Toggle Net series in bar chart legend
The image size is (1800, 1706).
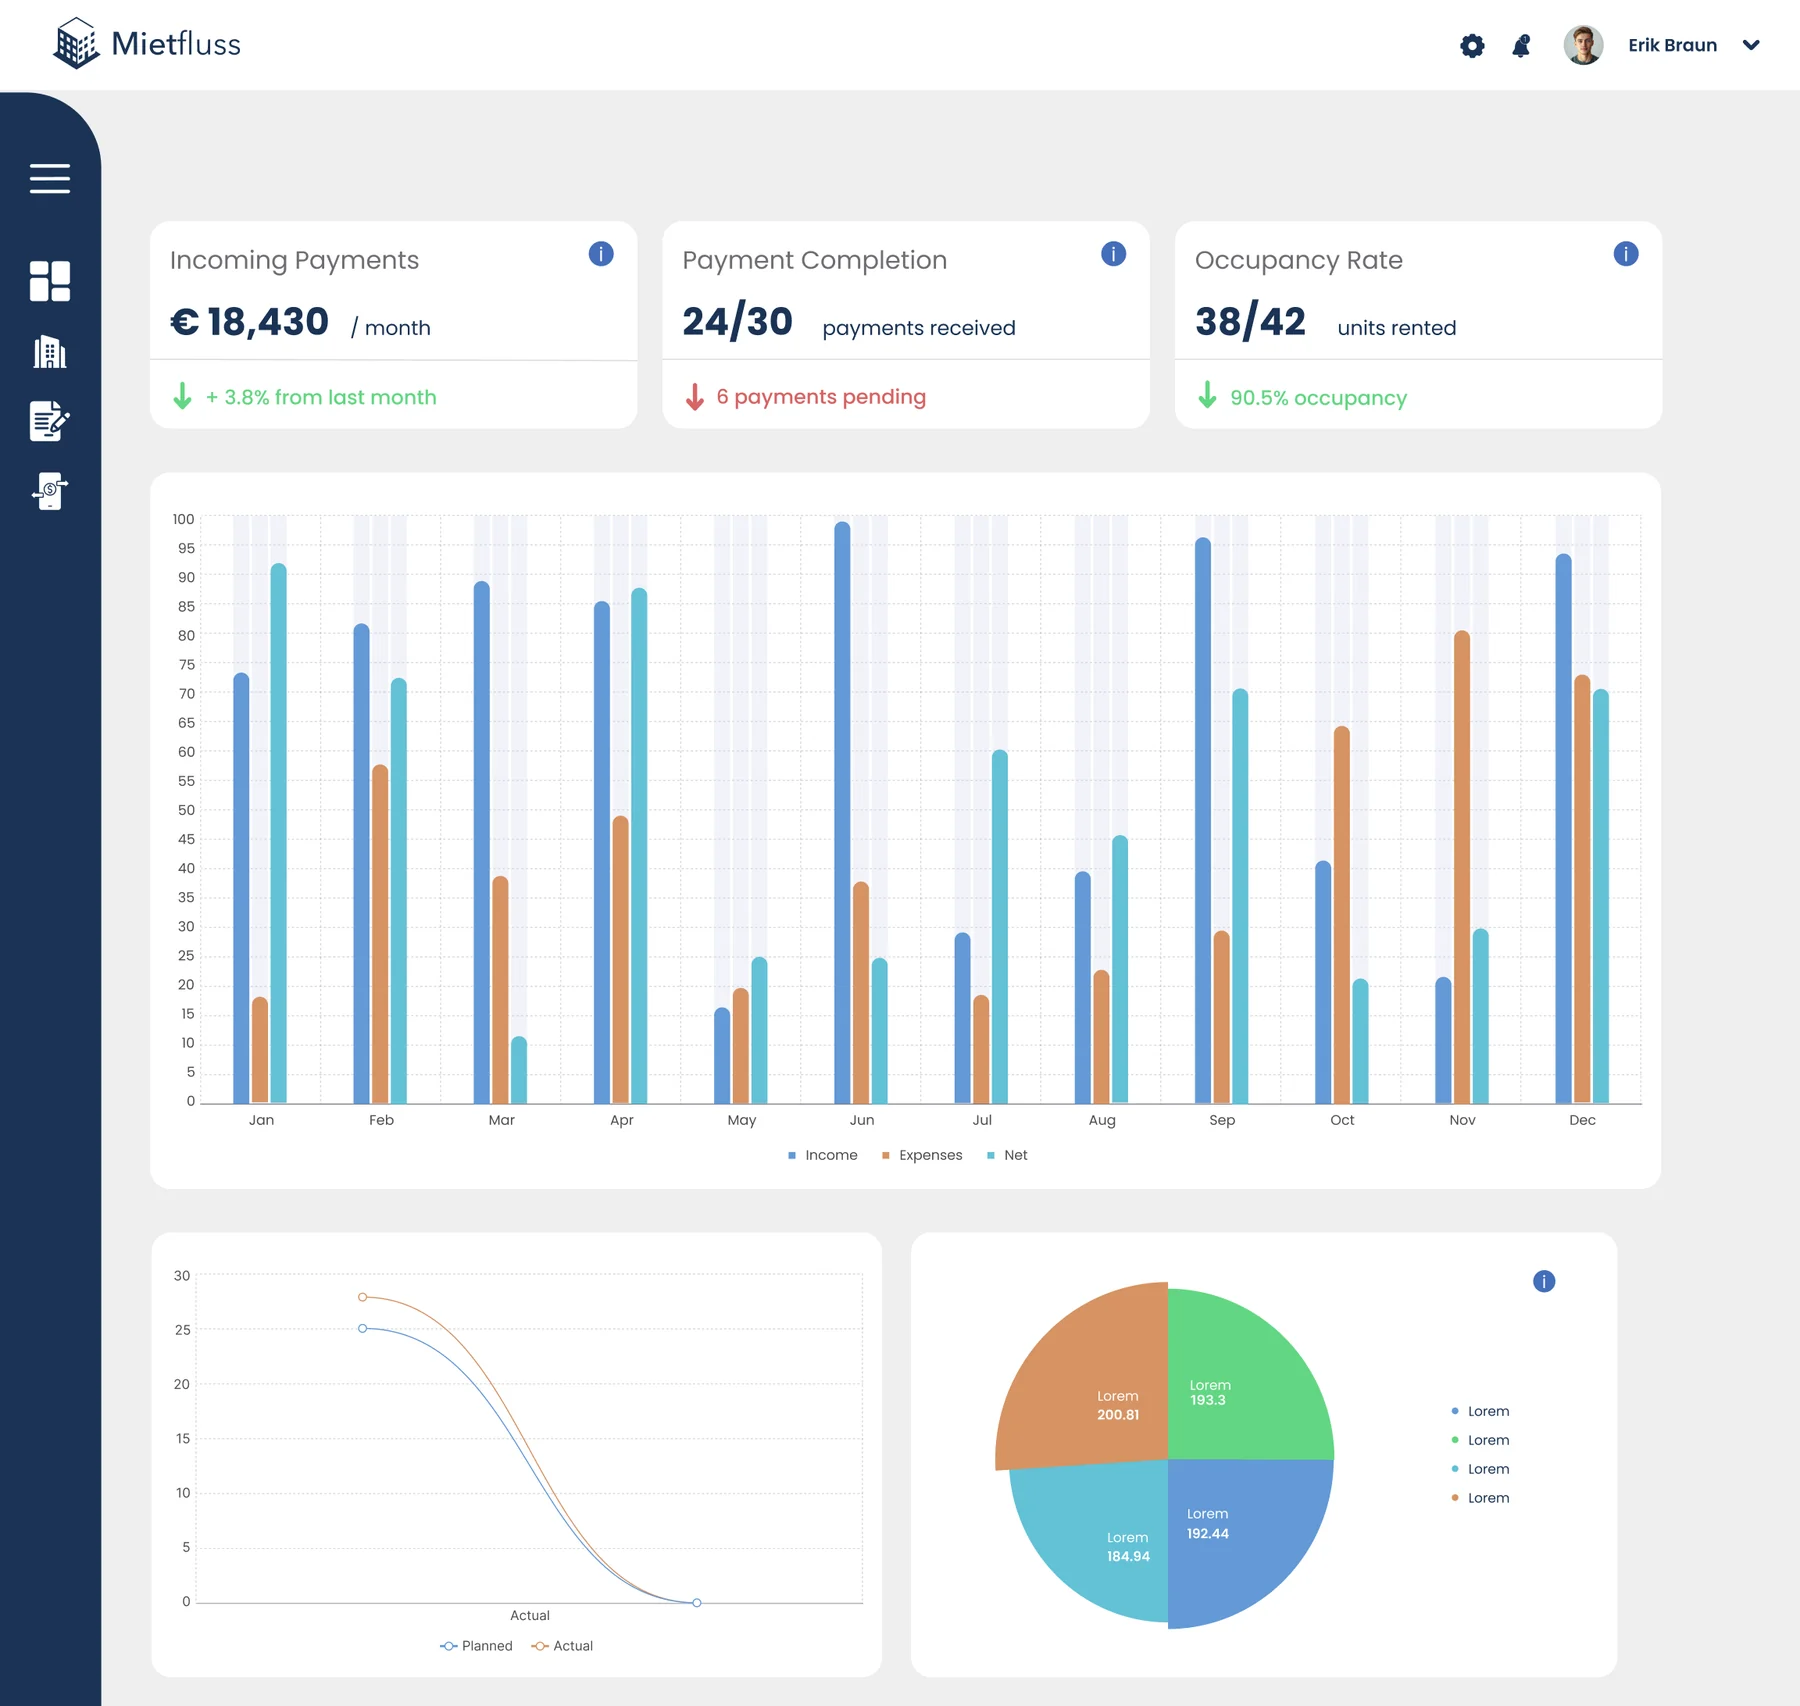[1006, 1155]
